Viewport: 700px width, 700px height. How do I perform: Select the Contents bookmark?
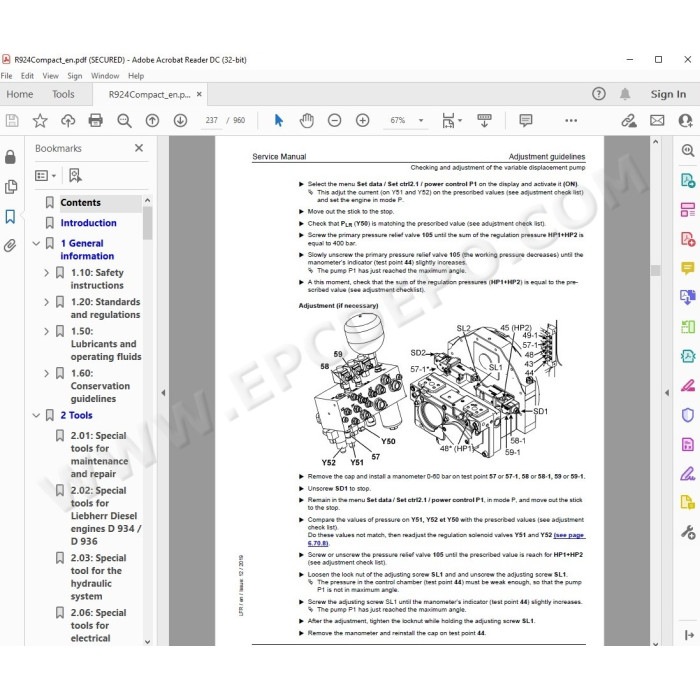(x=80, y=202)
